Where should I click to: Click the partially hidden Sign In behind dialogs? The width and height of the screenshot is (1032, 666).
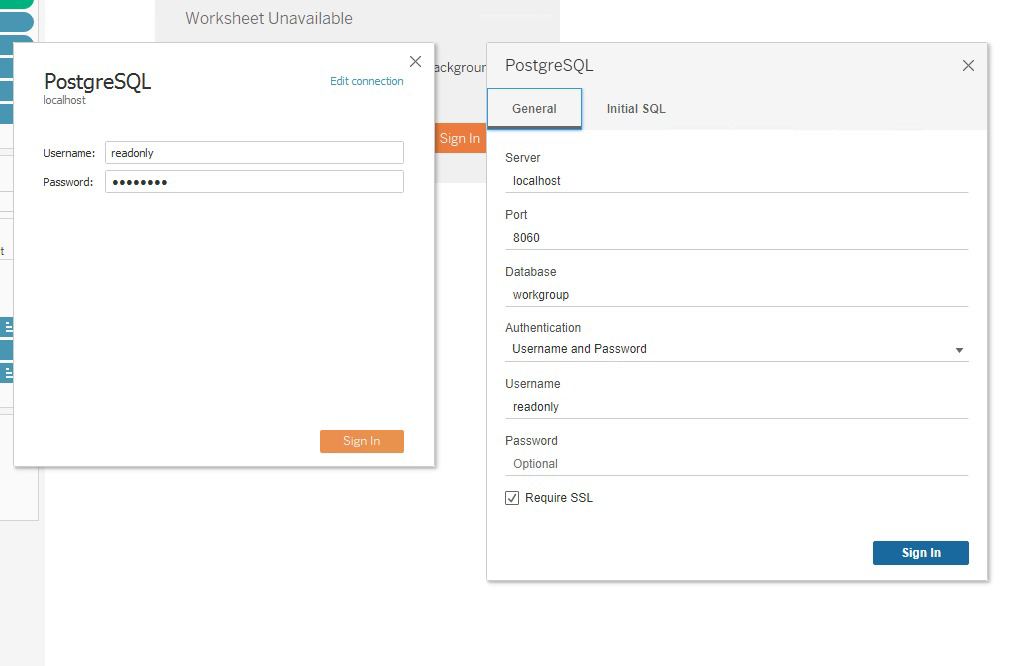coord(459,138)
